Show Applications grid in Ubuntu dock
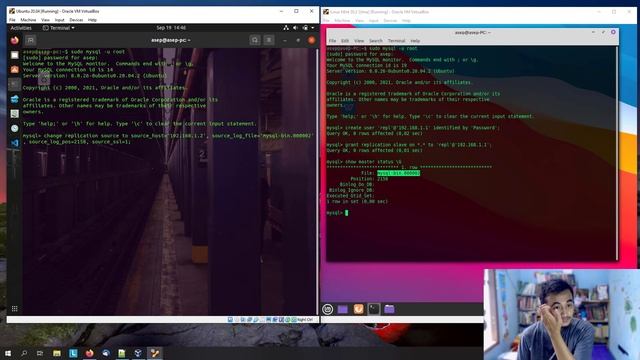 tap(15, 309)
